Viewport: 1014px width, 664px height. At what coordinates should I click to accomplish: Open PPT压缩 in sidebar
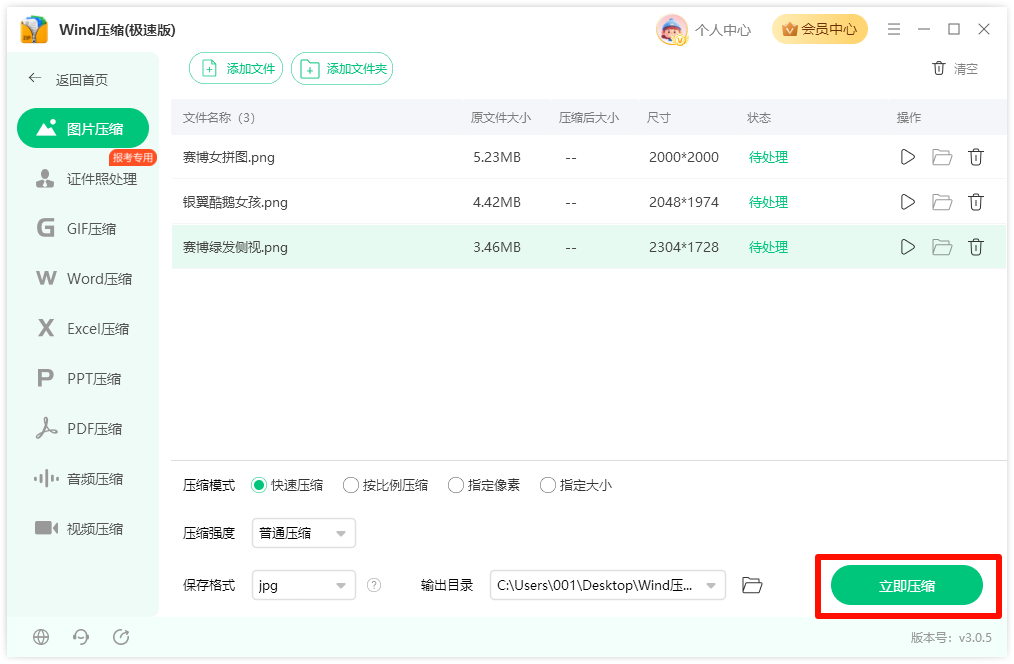pyautogui.click(x=79, y=378)
